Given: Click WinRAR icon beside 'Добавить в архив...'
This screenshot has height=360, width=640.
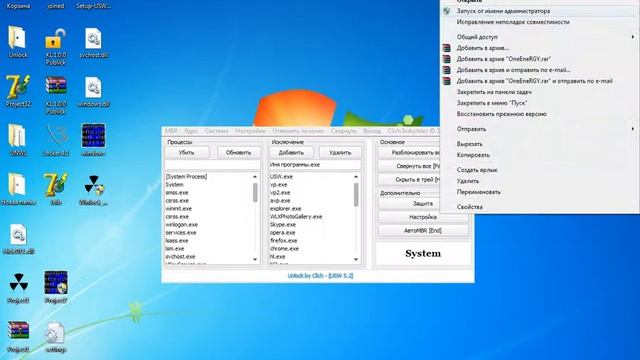Looking at the screenshot, I should pos(447,48).
